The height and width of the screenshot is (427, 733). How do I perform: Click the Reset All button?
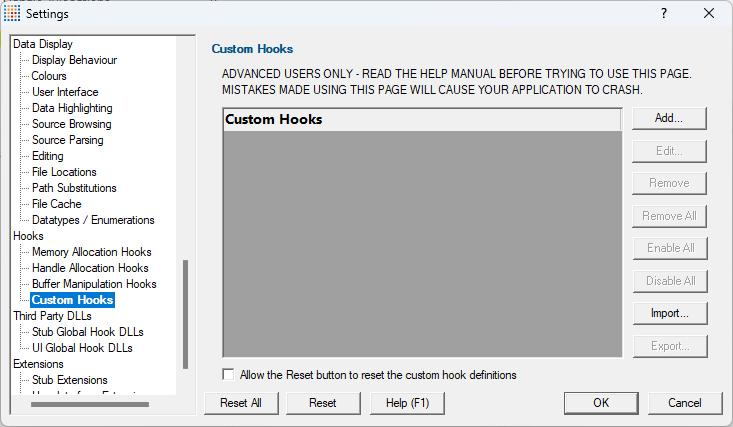[241, 403]
